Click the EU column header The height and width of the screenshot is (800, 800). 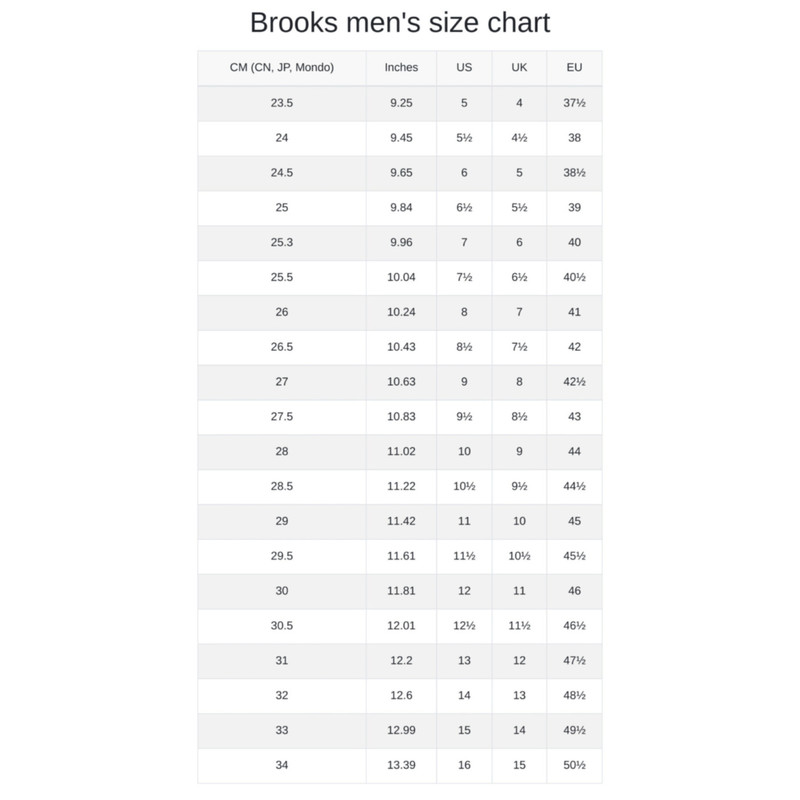574,68
